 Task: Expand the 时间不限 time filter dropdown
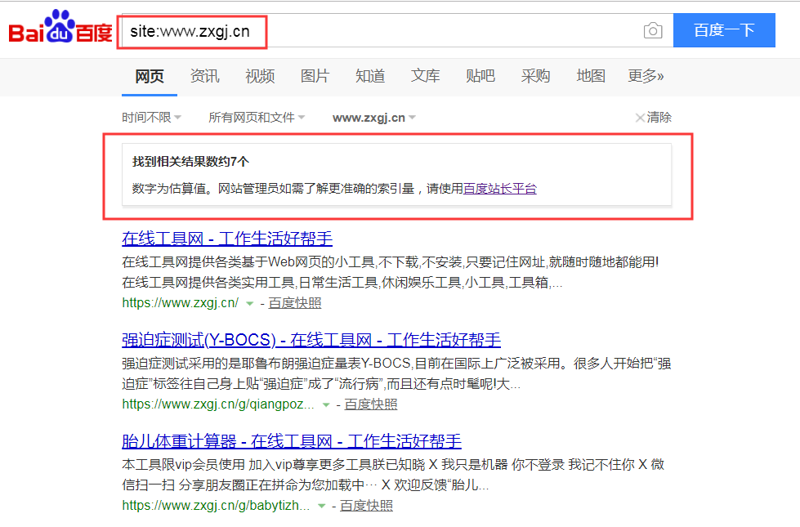point(152,118)
